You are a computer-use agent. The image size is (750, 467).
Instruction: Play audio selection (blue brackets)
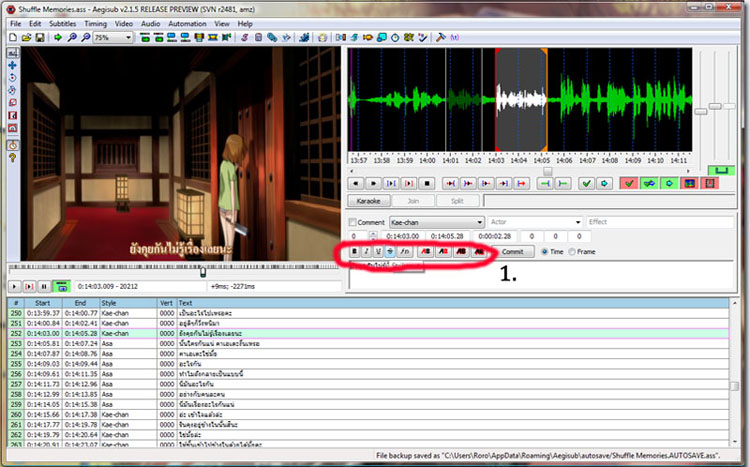tap(391, 183)
